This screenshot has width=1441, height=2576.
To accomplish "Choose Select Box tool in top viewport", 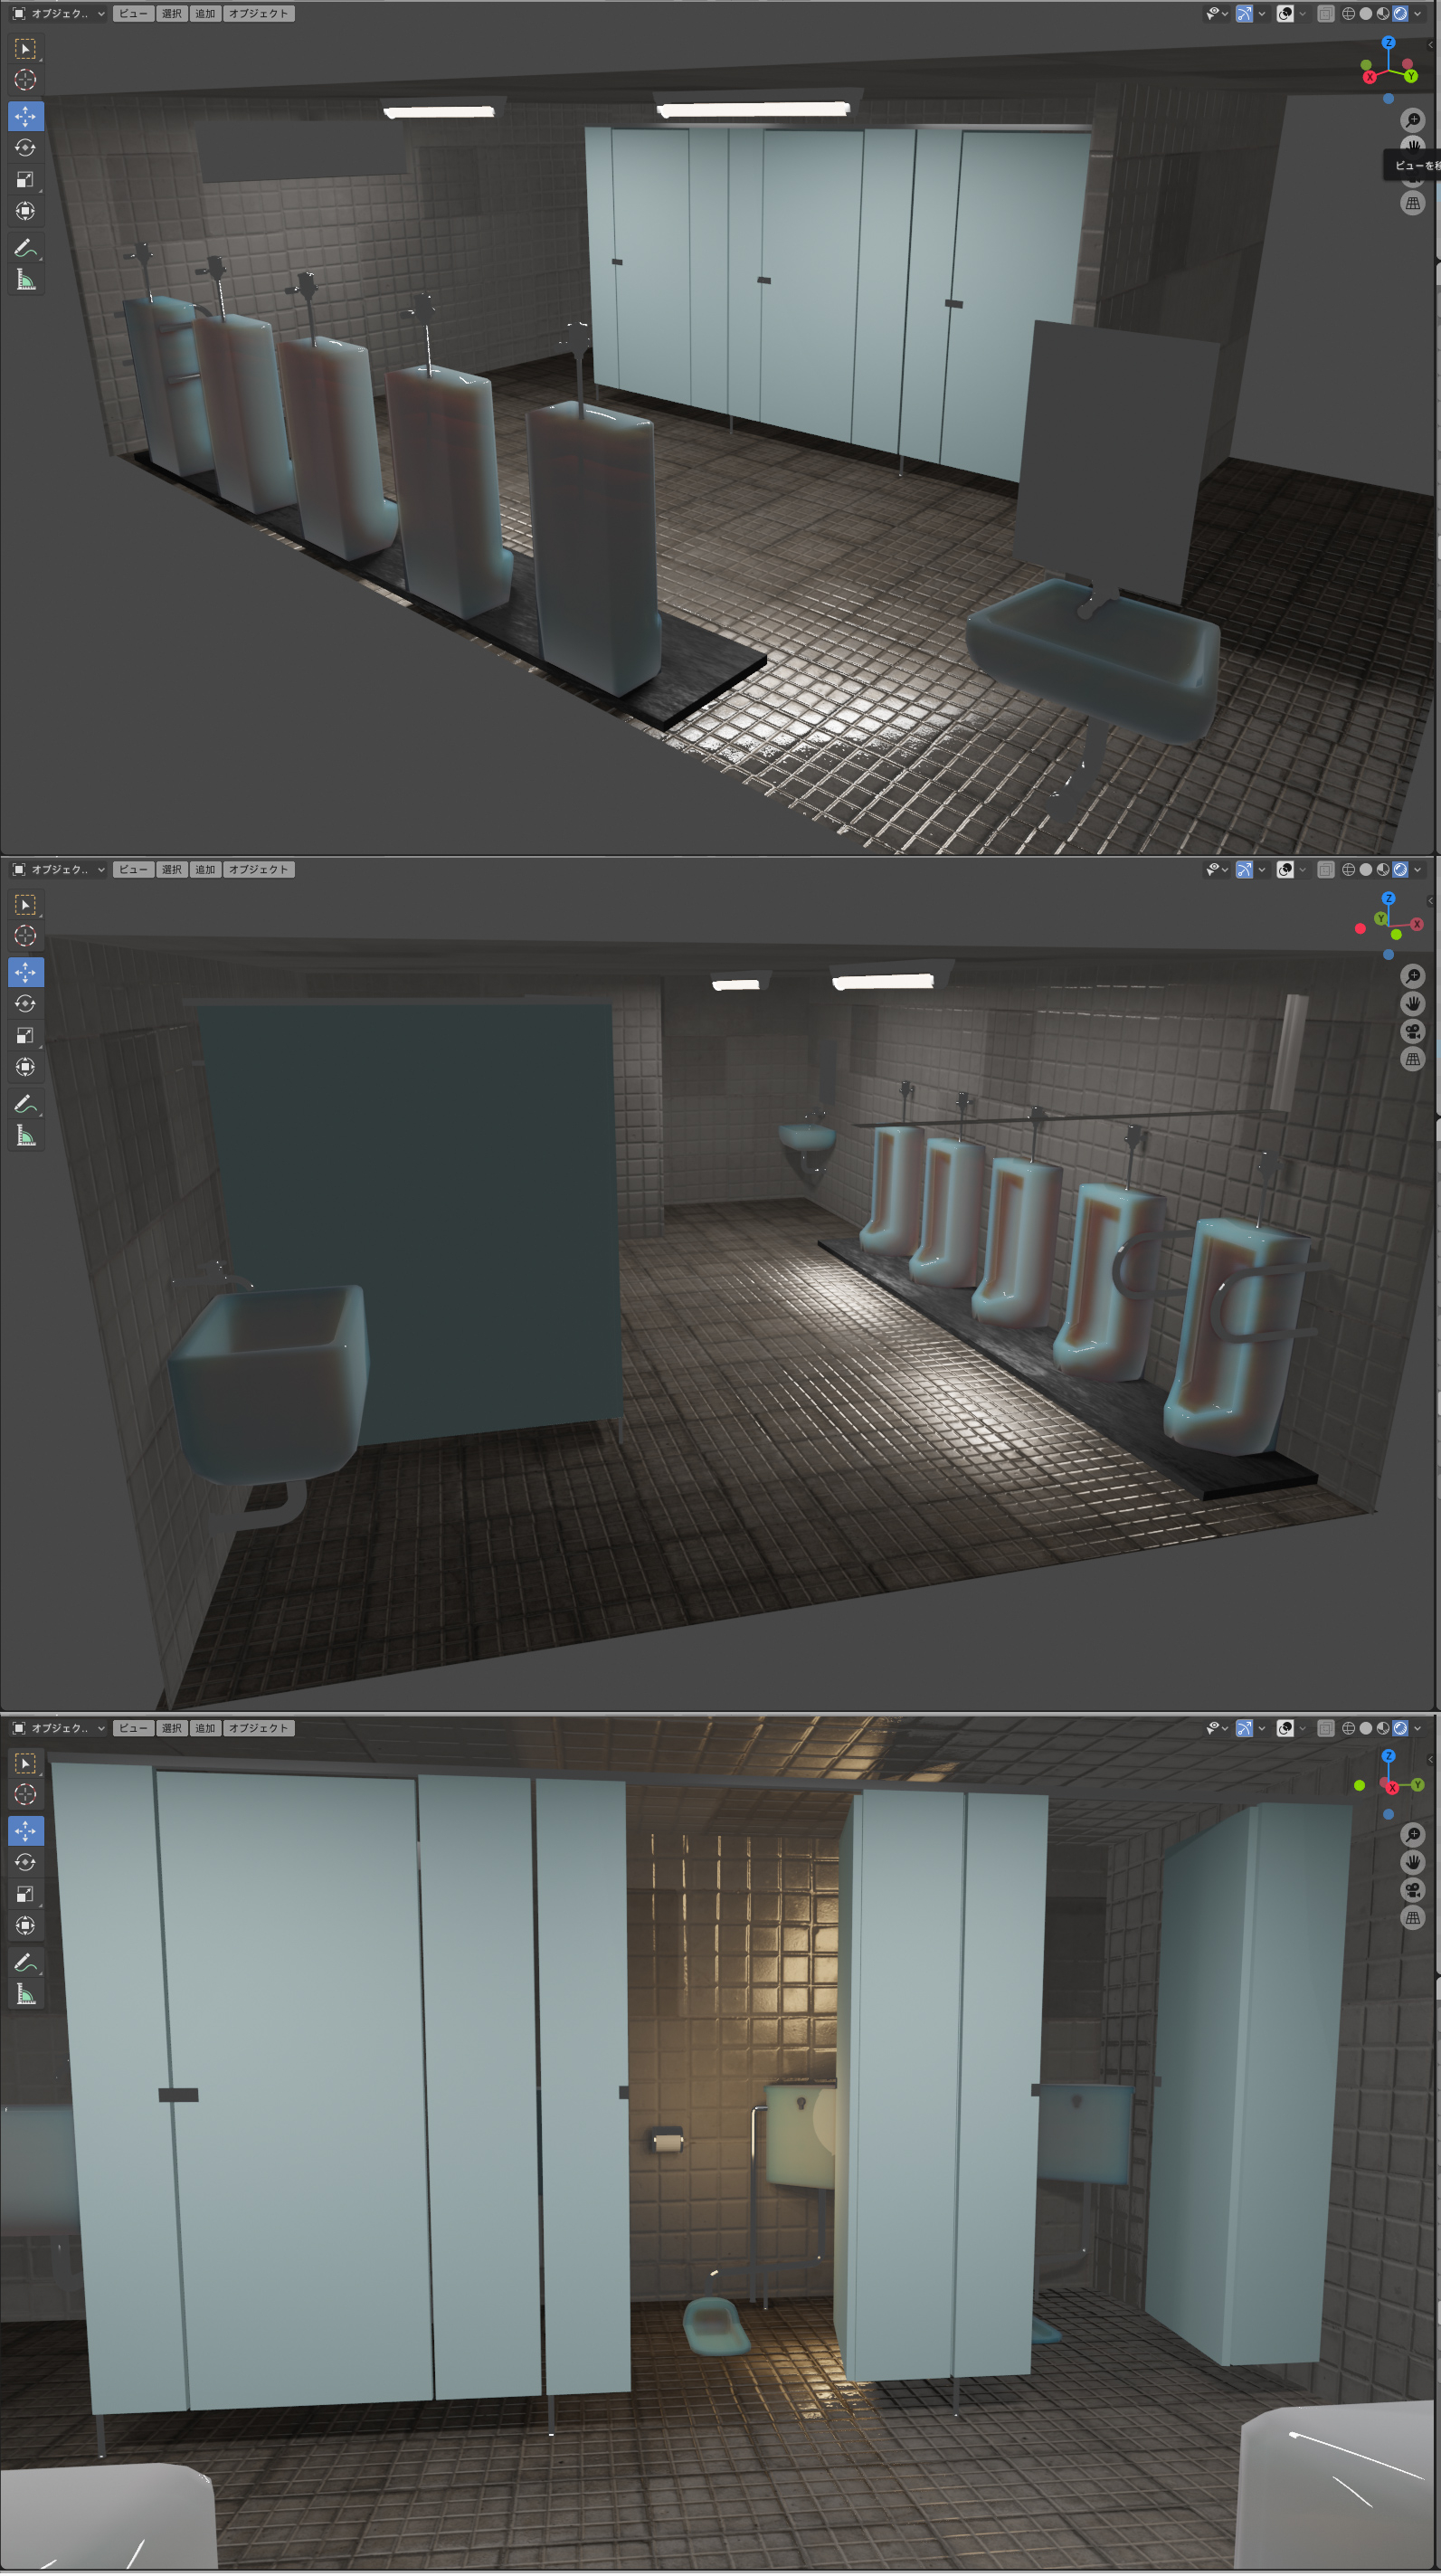I will coord(25,48).
